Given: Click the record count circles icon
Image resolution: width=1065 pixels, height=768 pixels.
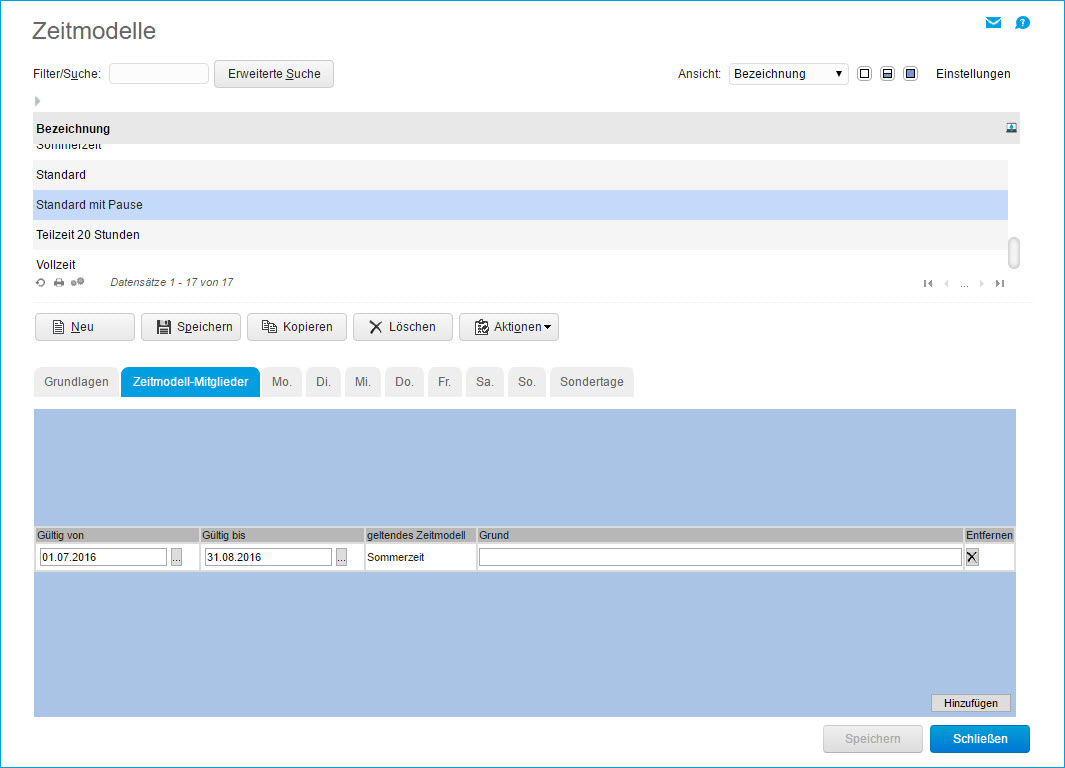Looking at the screenshot, I should tap(77, 282).
